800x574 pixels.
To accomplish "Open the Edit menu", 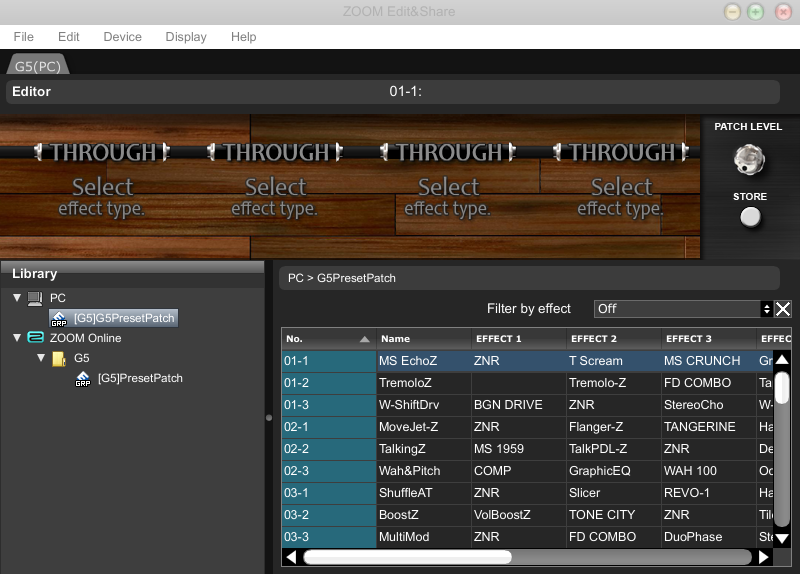I will coord(68,37).
